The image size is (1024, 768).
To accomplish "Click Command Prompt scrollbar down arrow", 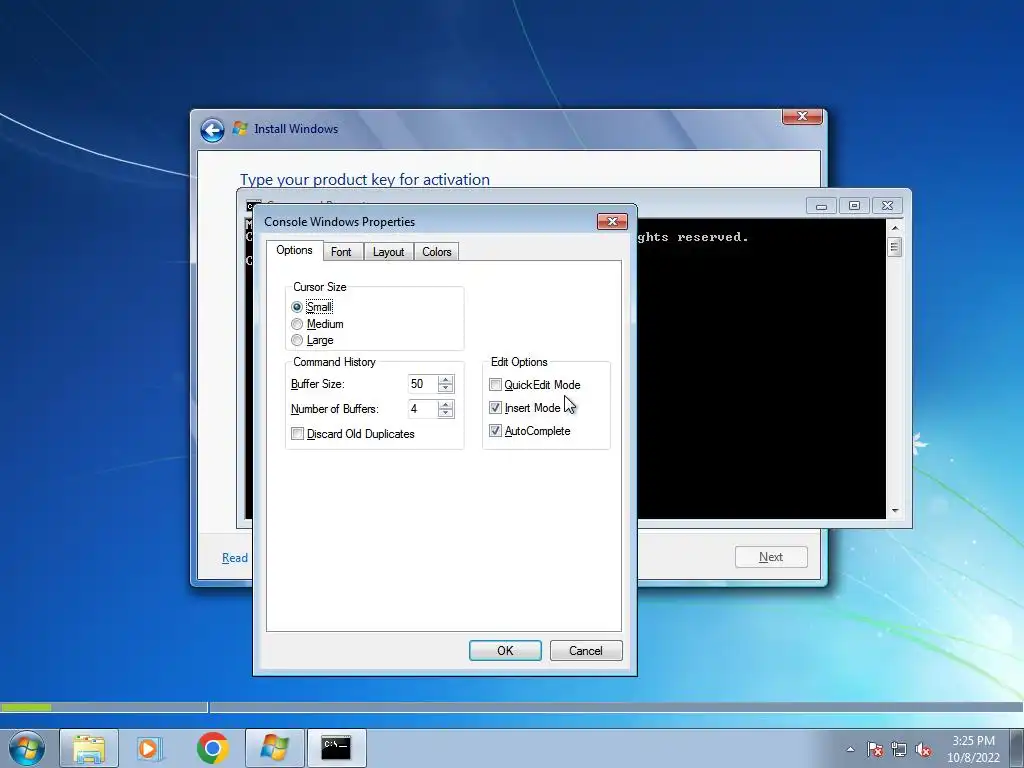I will pos(895,511).
